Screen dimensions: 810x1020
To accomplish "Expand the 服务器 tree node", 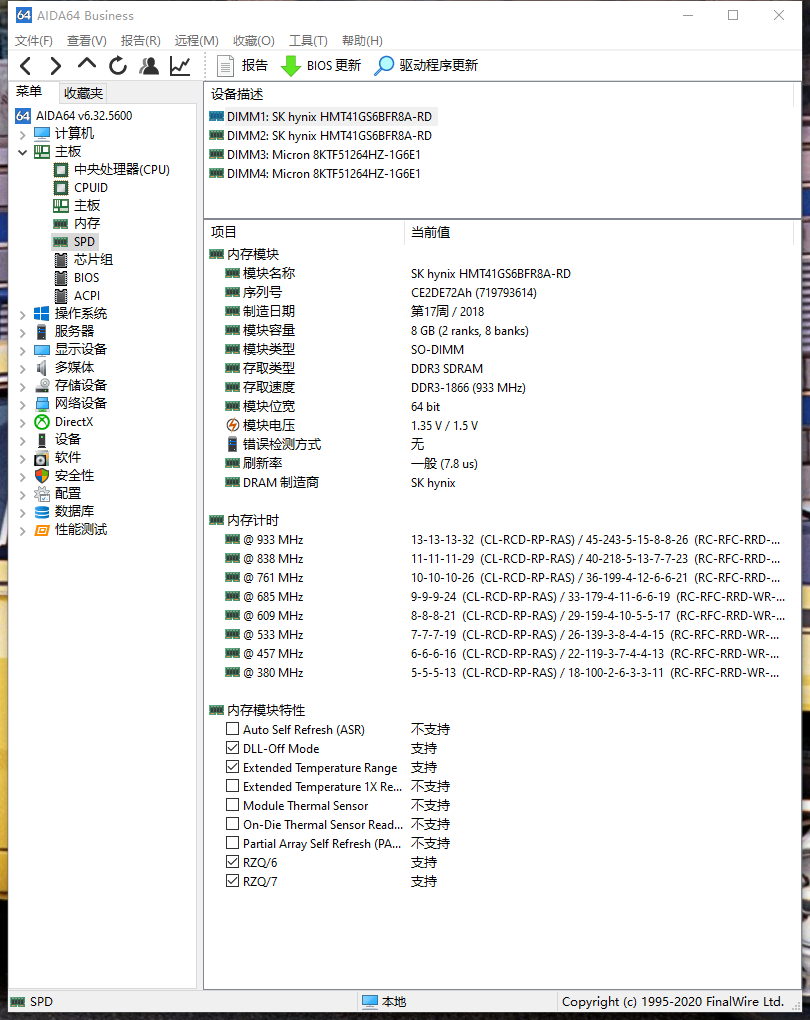I will click(x=23, y=332).
